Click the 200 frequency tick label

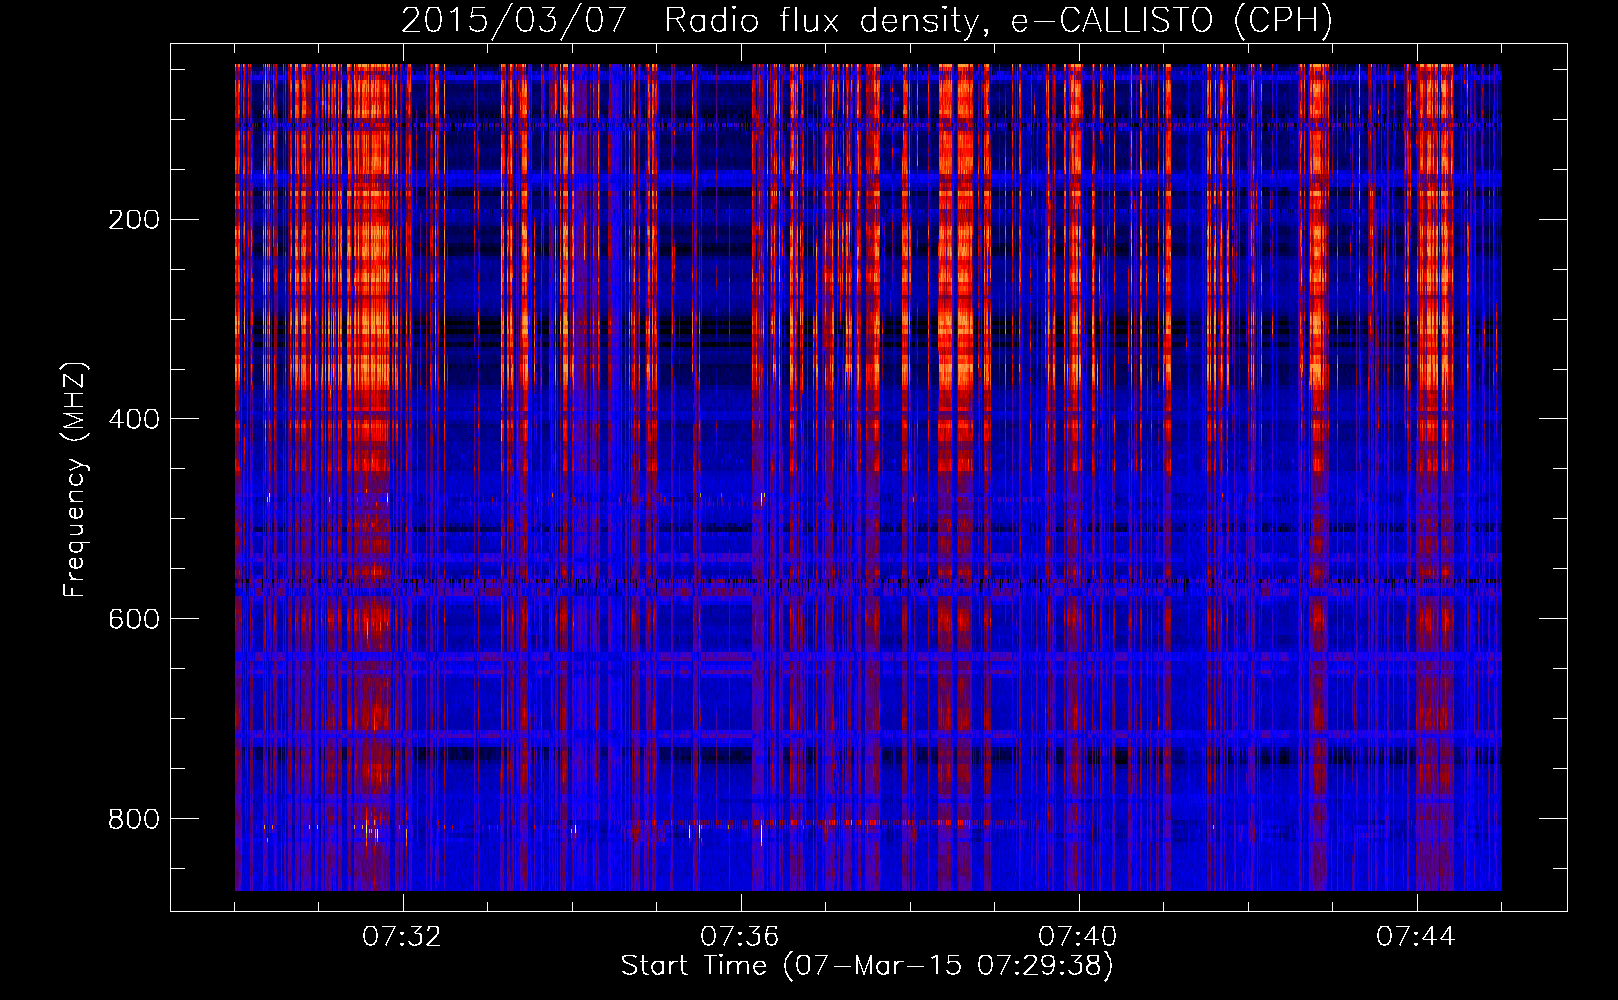[134, 219]
